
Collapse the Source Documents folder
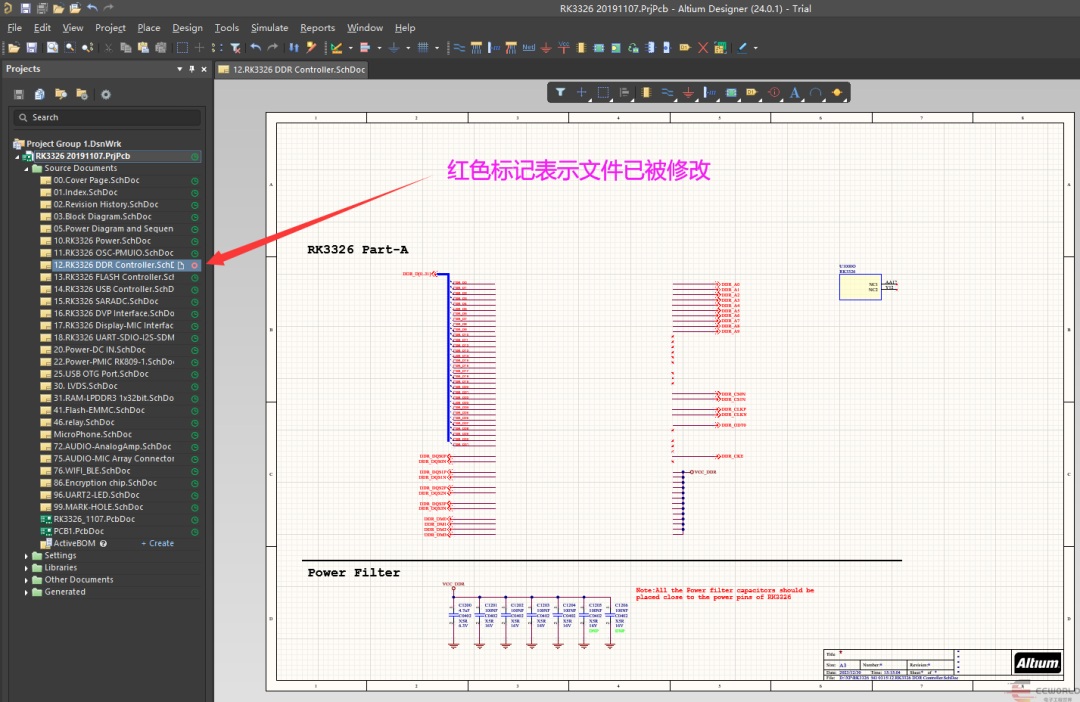pyautogui.click(x=27, y=168)
